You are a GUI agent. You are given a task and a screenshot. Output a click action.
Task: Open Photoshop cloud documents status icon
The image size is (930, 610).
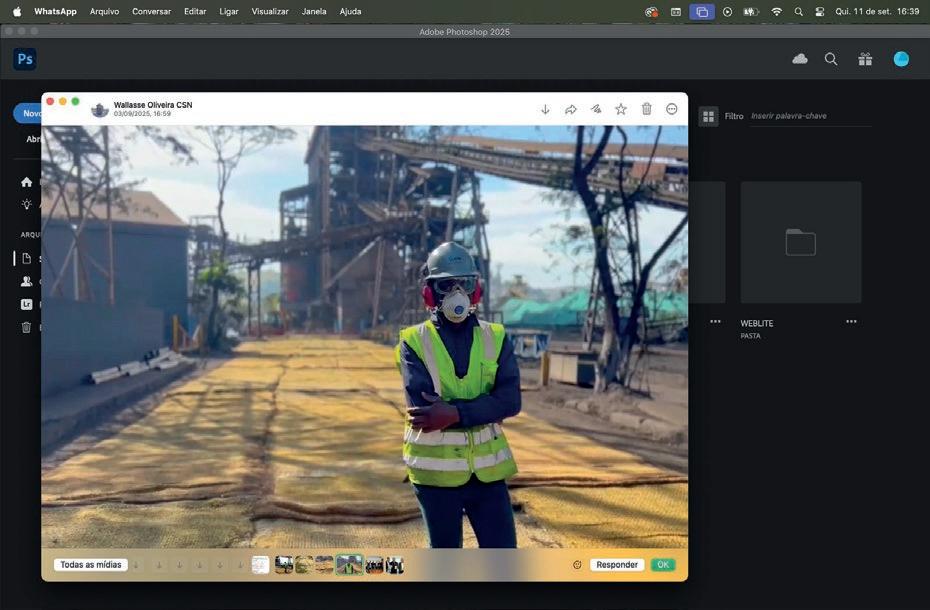(x=800, y=59)
